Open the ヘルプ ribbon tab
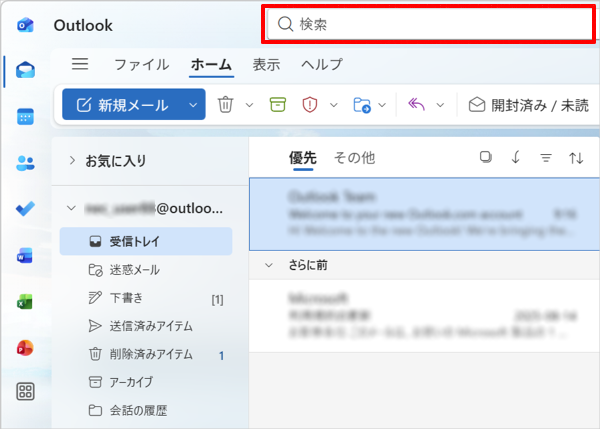This screenshot has width=600, height=429. click(322, 64)
